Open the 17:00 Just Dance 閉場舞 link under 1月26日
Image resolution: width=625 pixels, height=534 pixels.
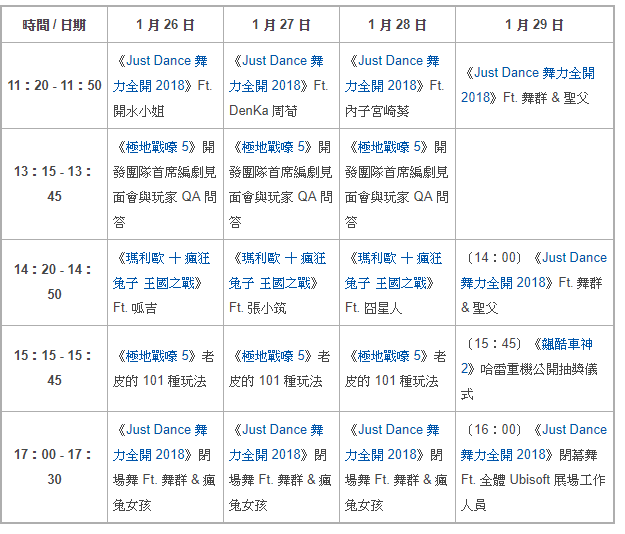click(160, 442)
